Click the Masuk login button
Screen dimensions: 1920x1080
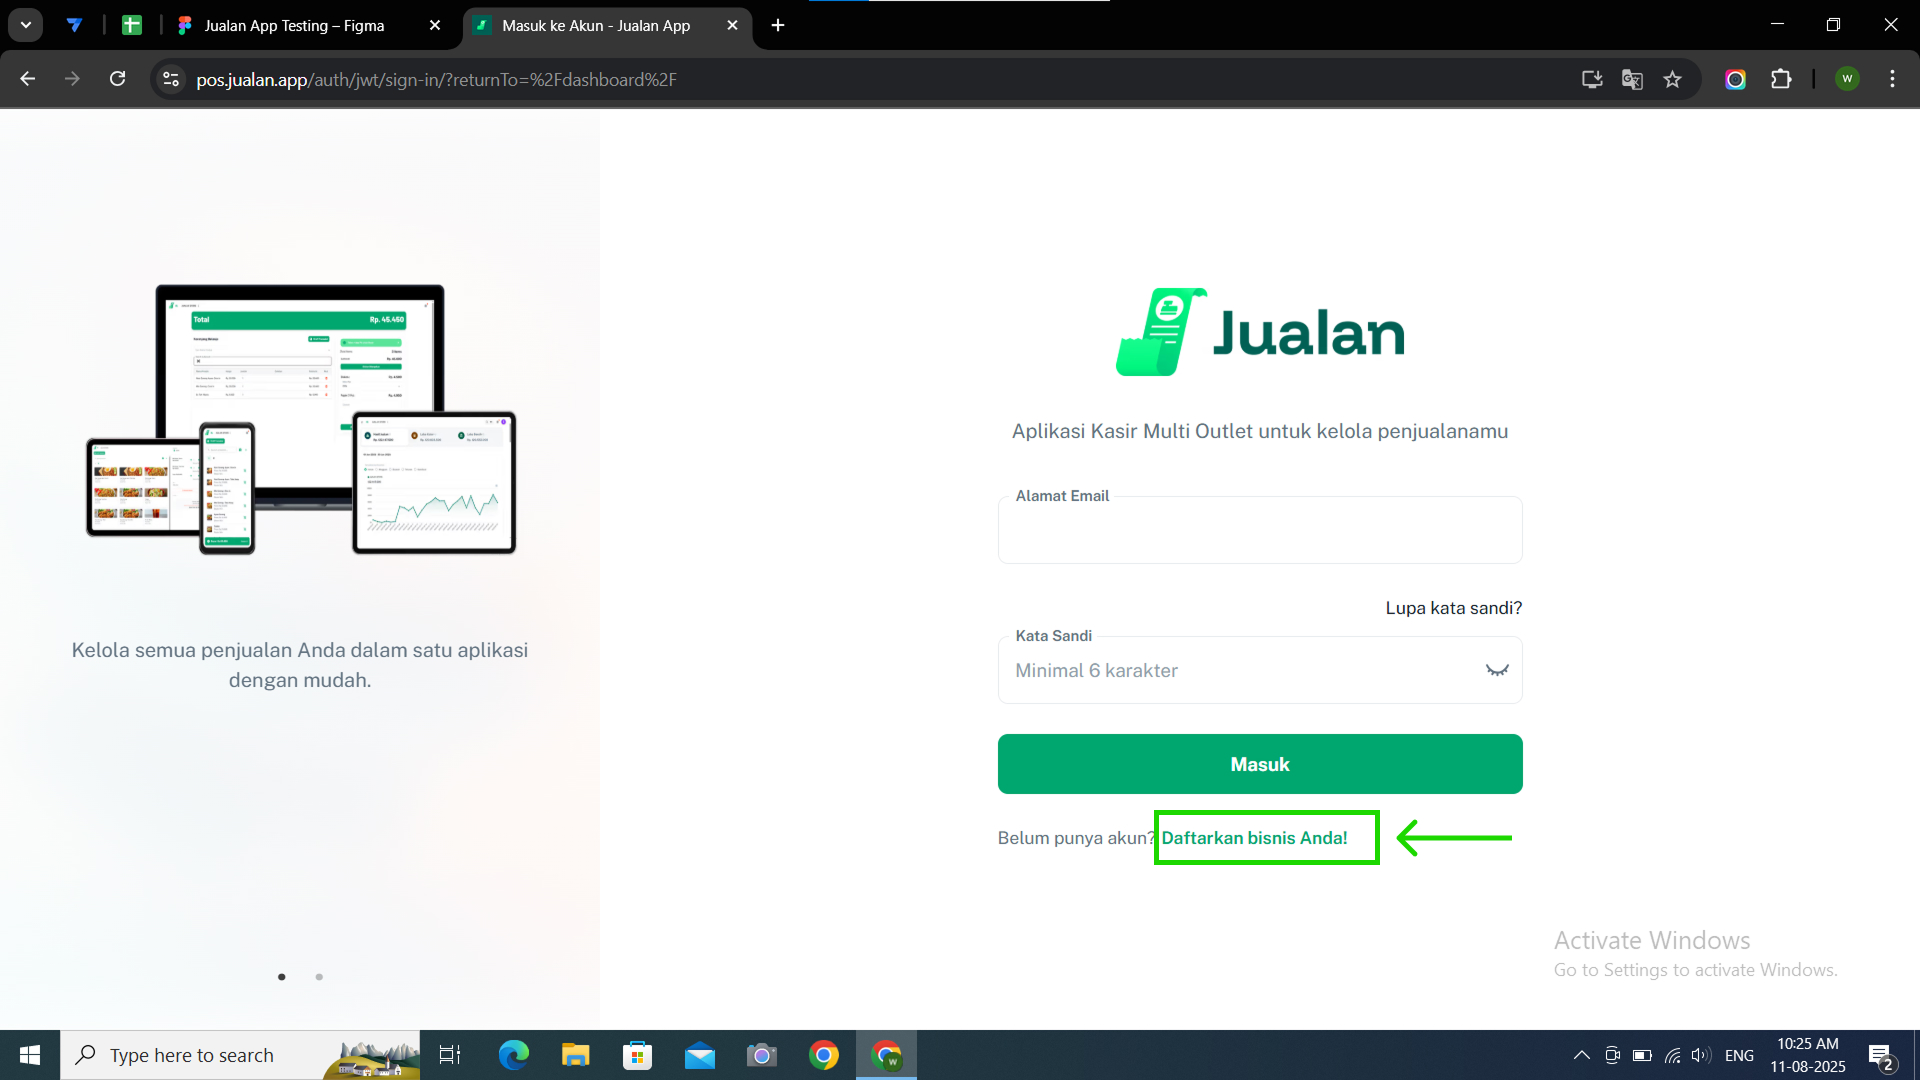1259,764
